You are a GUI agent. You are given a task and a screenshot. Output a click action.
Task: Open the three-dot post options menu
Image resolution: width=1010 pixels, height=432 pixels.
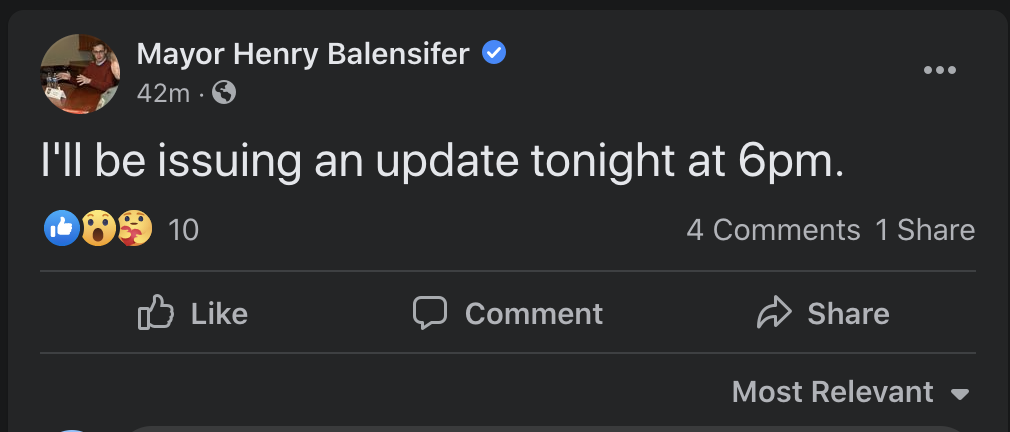pos(940,70)
